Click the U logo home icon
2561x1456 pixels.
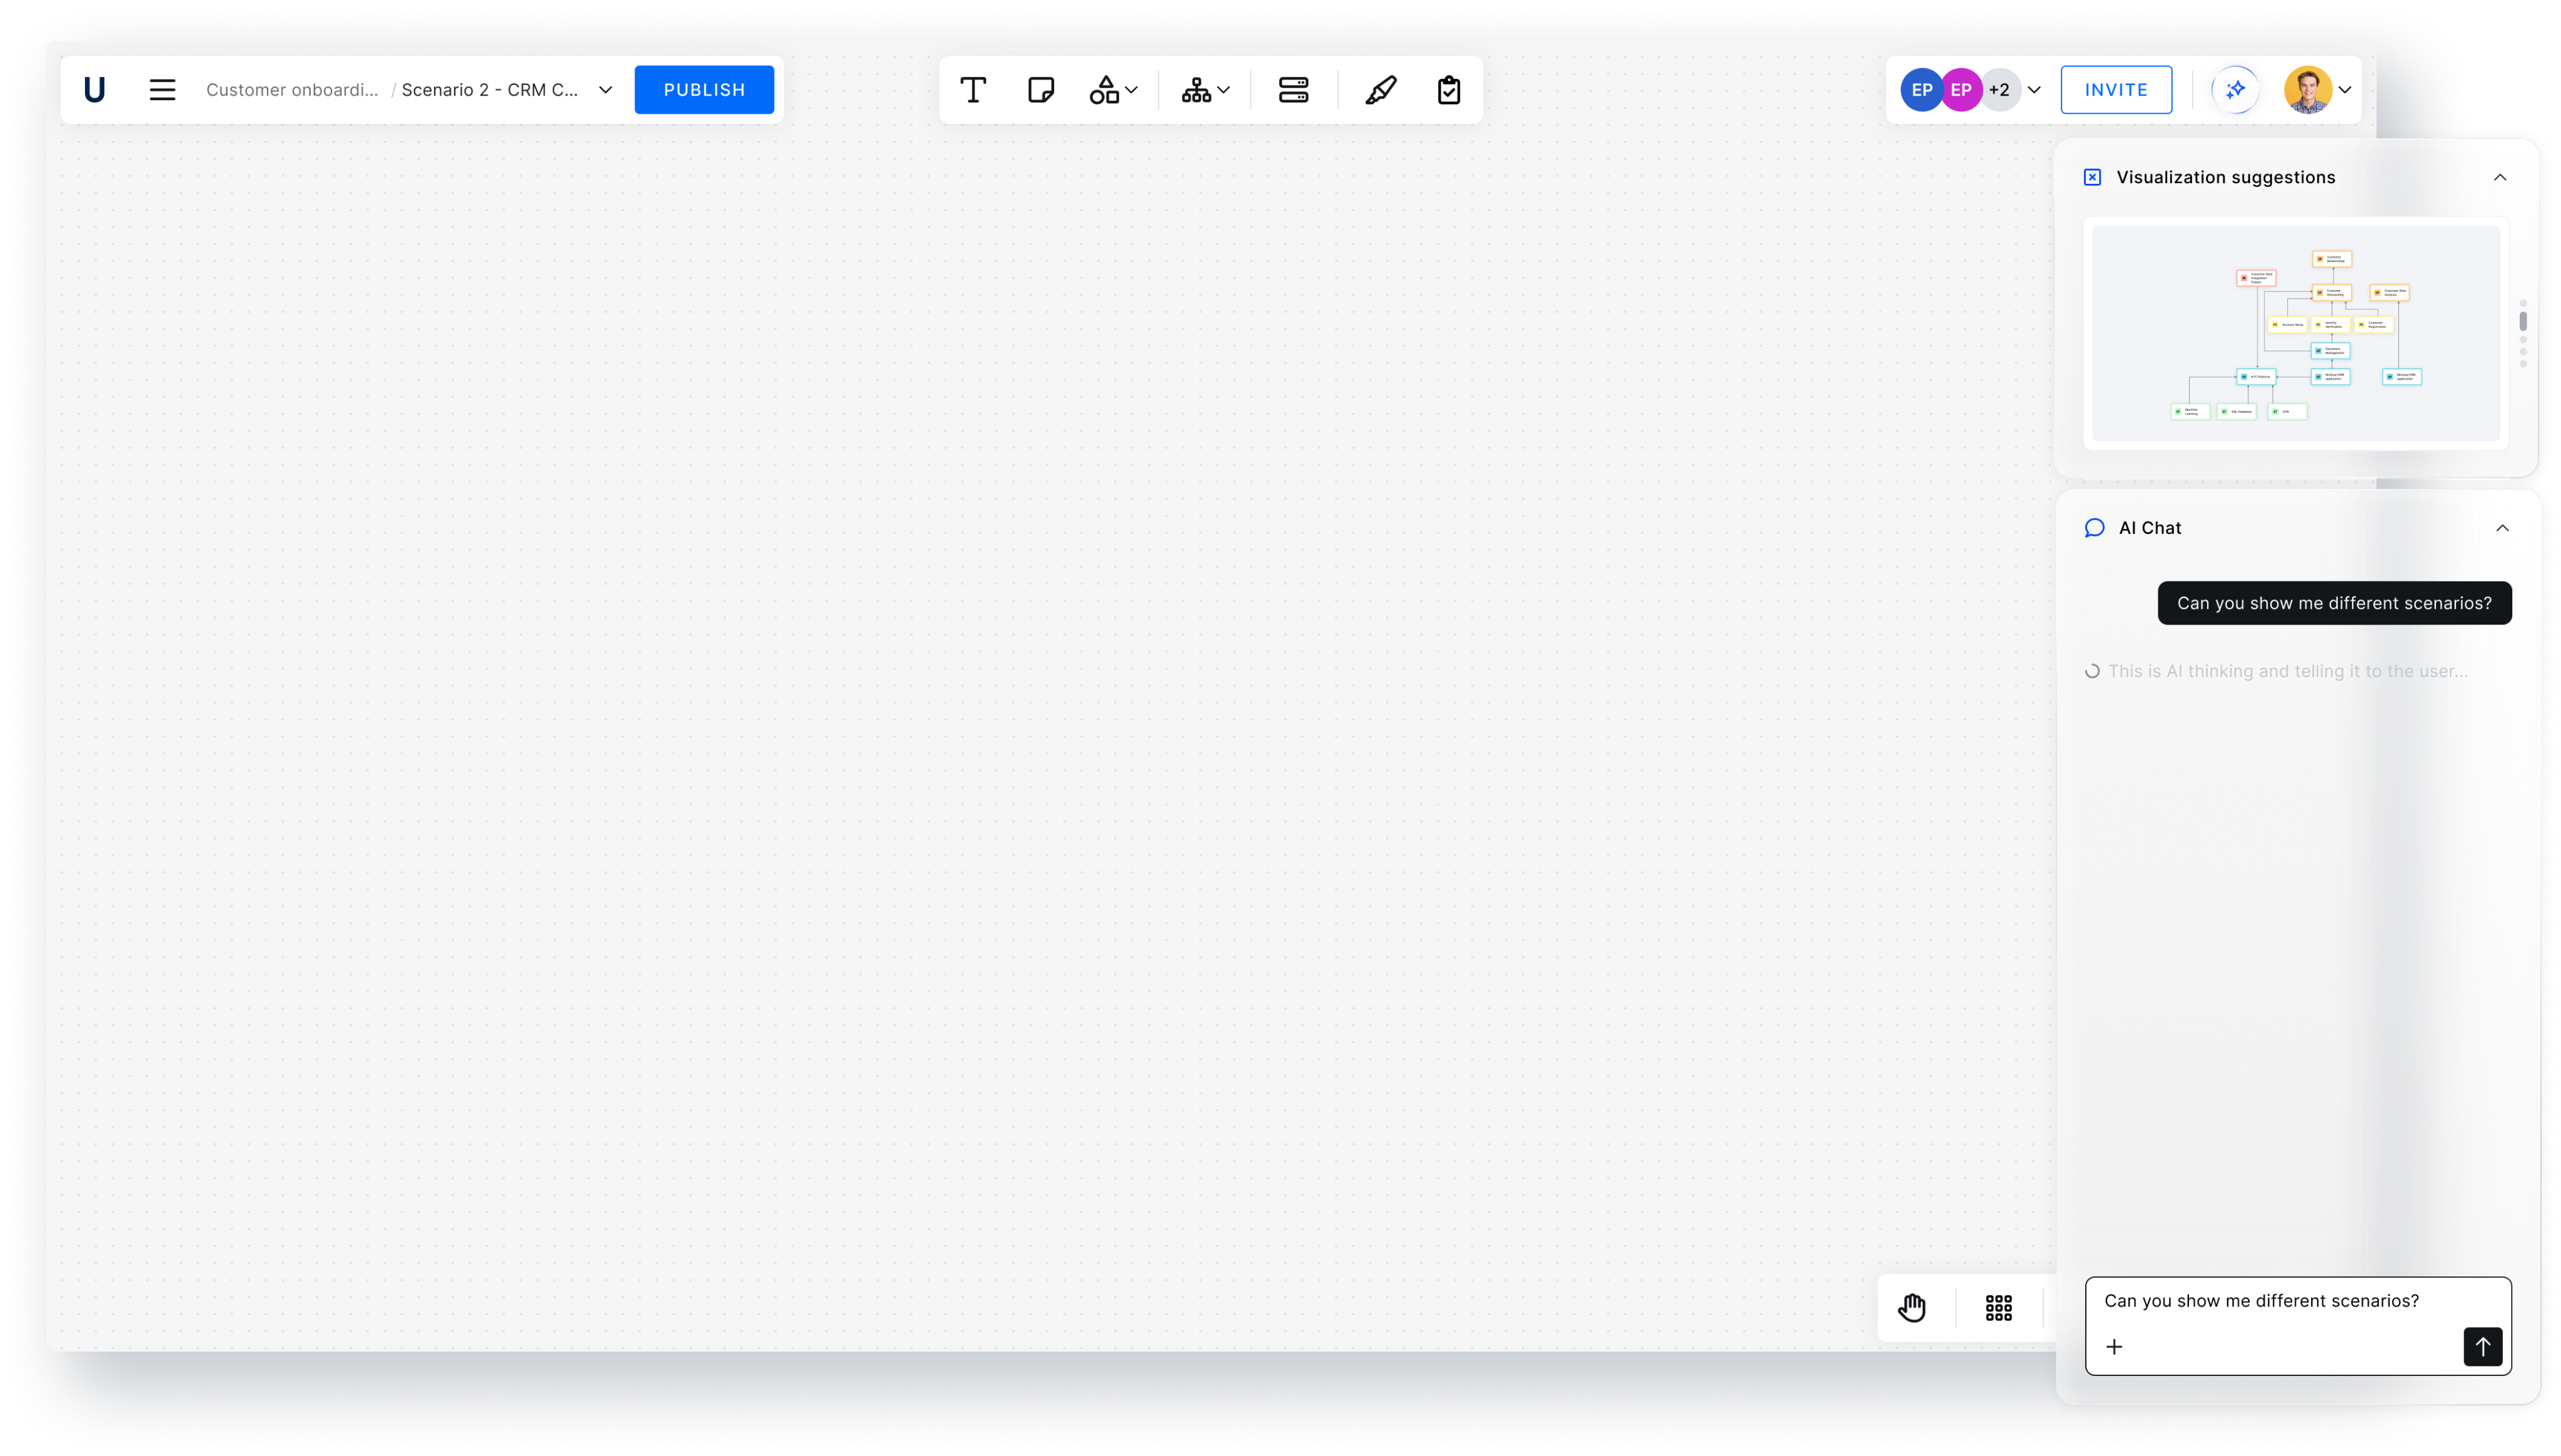point(94,90)
